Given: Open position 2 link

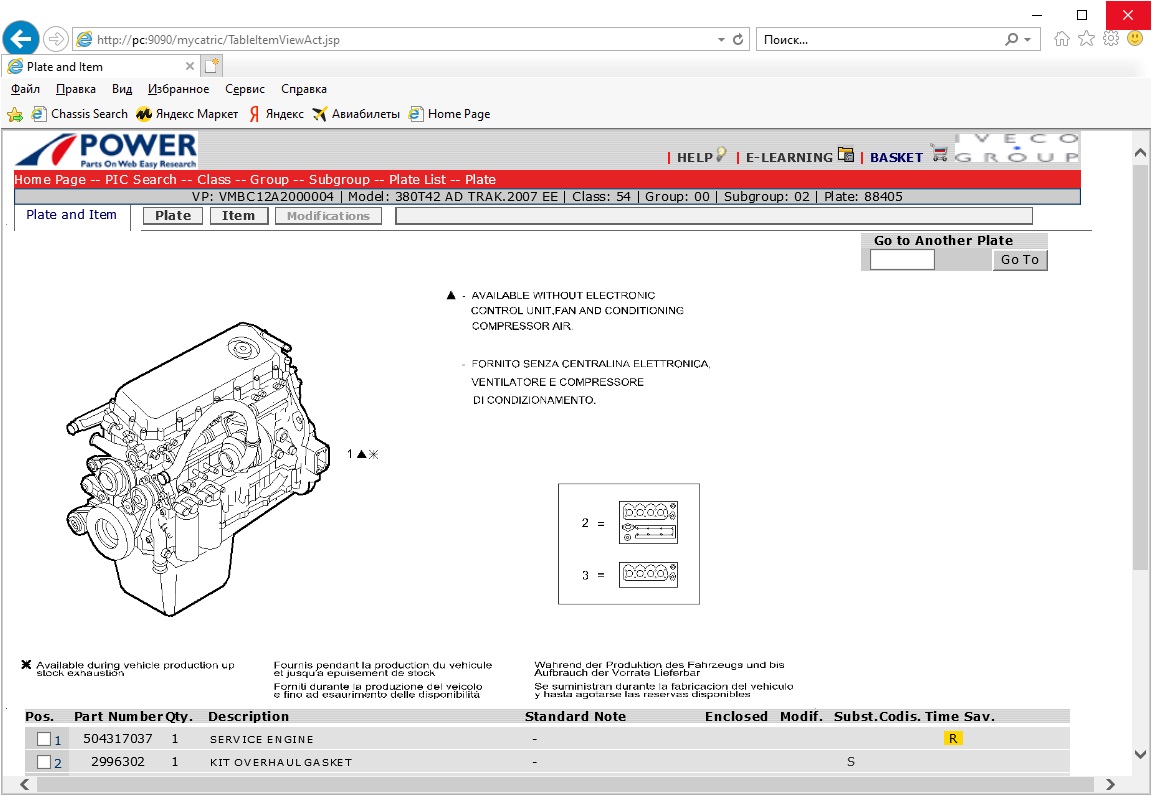Looking at the screenshot, I should click(58, 763).
